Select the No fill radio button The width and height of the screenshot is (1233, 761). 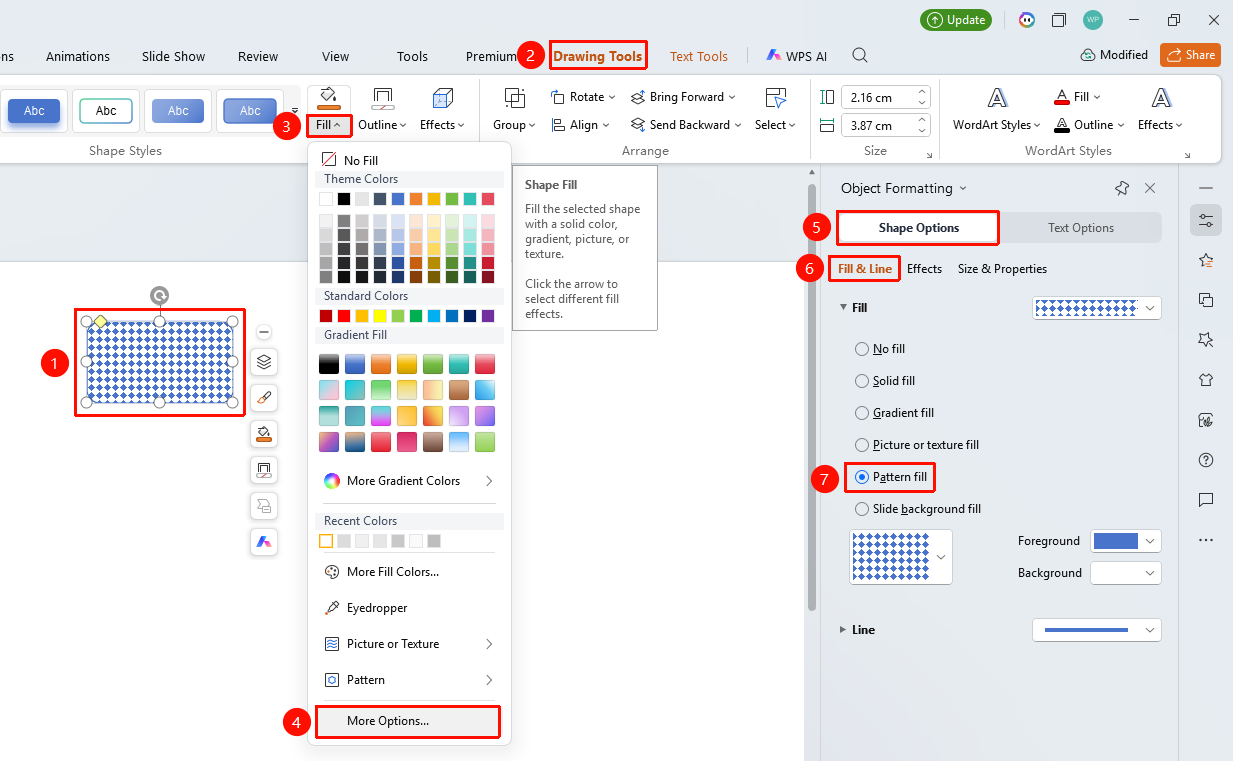(862, 349)
